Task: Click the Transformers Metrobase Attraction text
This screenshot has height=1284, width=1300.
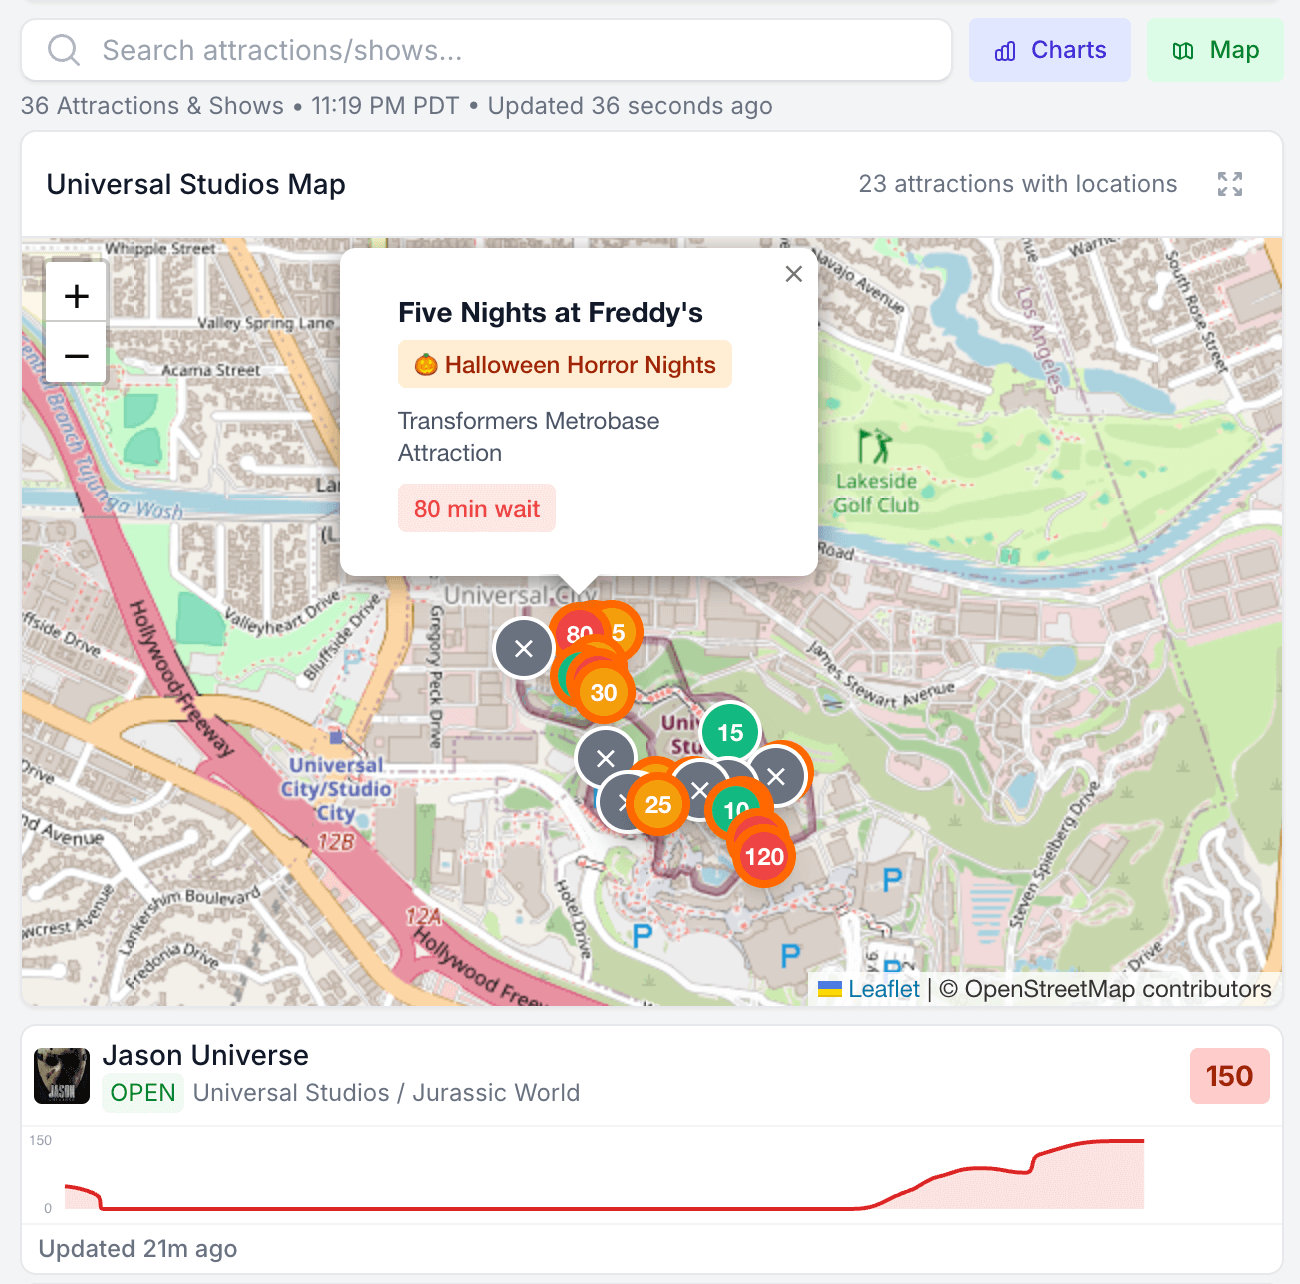Action: point(528,437)
